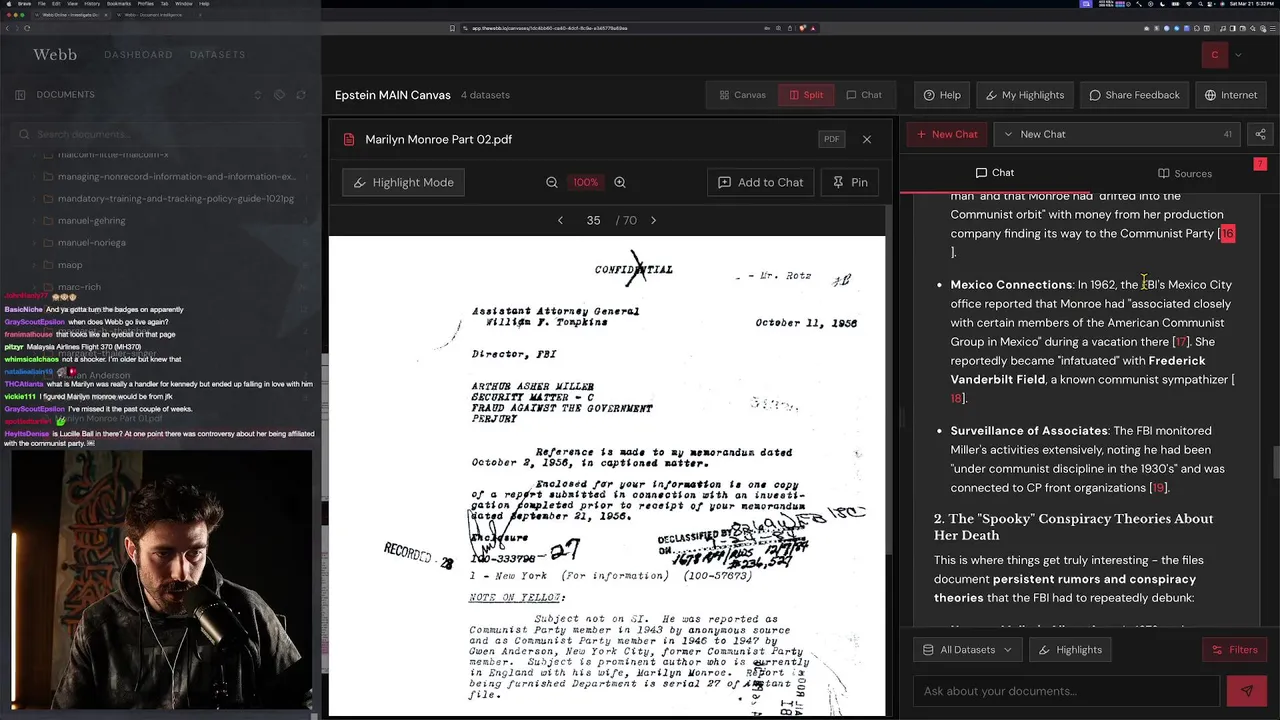Open the Help button

[x=942, y=95]
